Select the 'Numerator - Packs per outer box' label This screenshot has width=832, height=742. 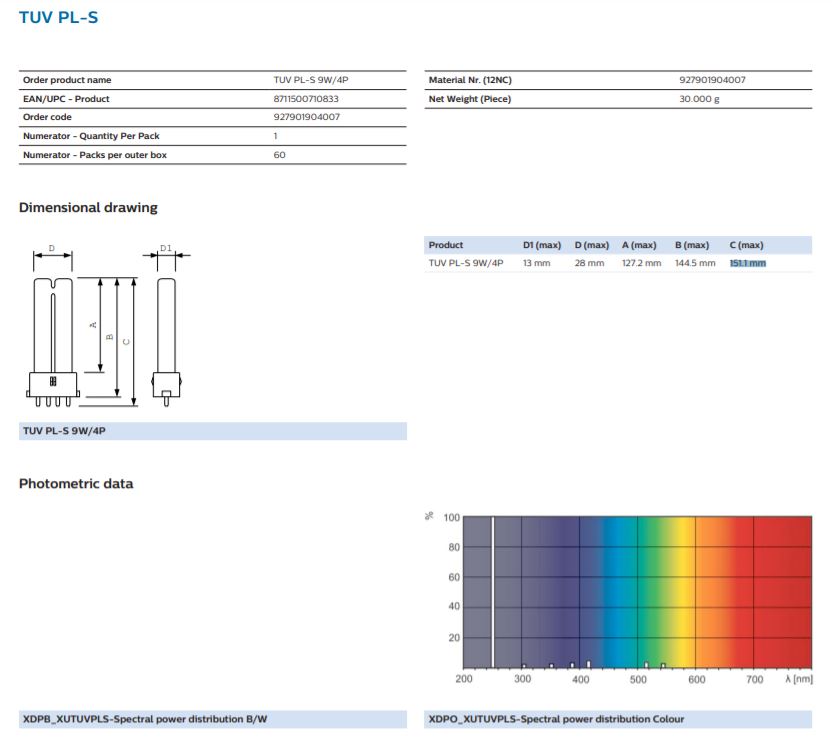(x=95, y=155)
